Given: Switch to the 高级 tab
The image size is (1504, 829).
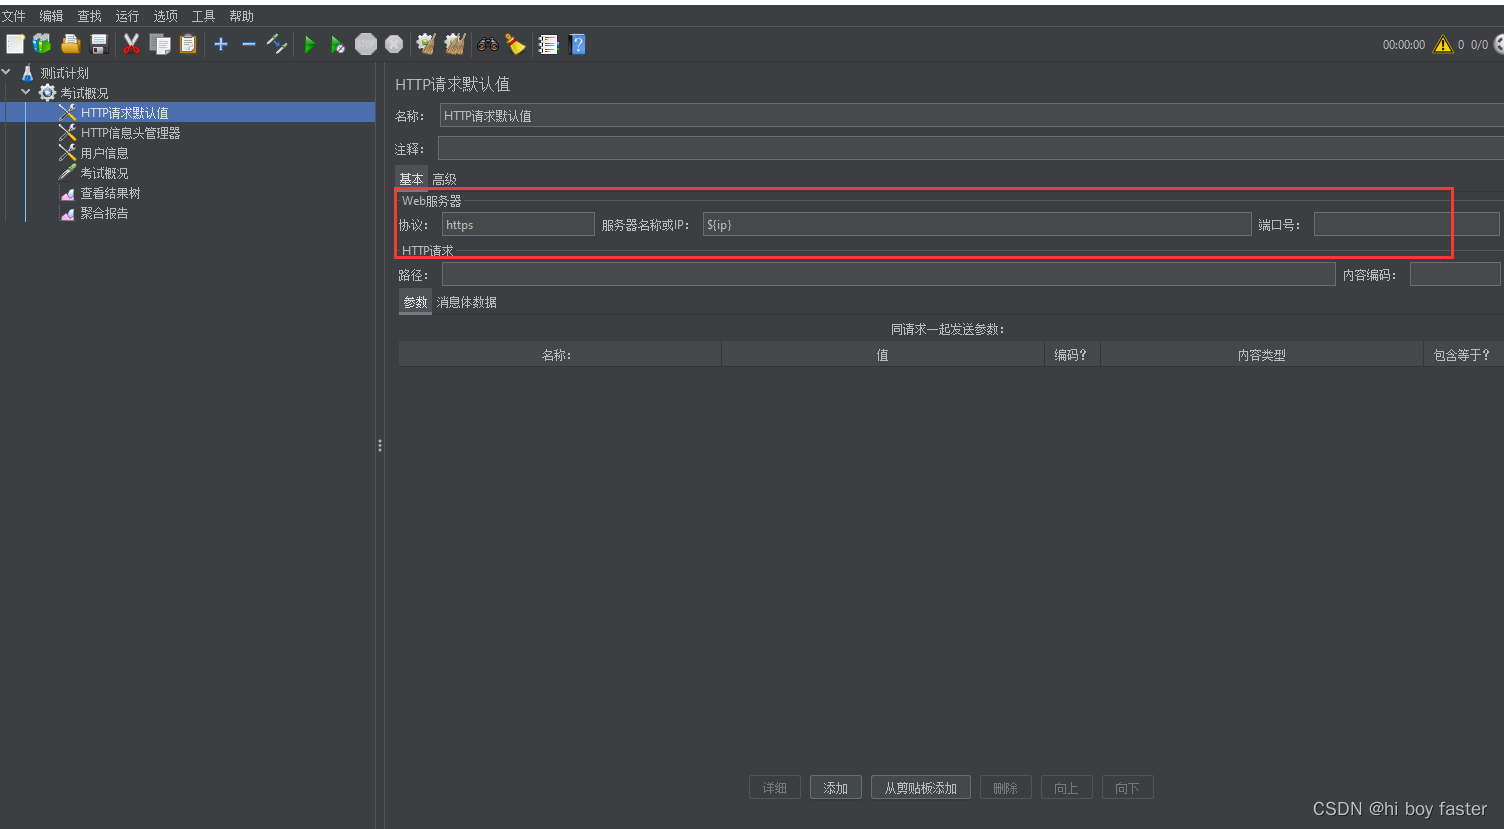Looking at the screenshot, I should 444,179.
